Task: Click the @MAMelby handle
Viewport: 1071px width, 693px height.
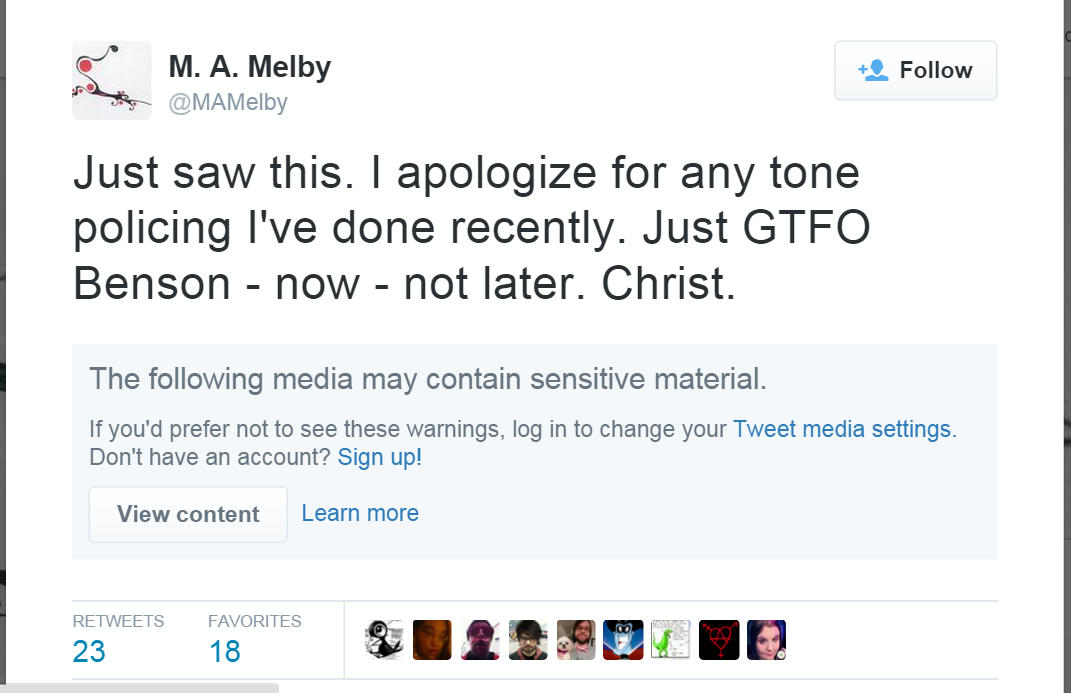Action: [x=228, y=102]
